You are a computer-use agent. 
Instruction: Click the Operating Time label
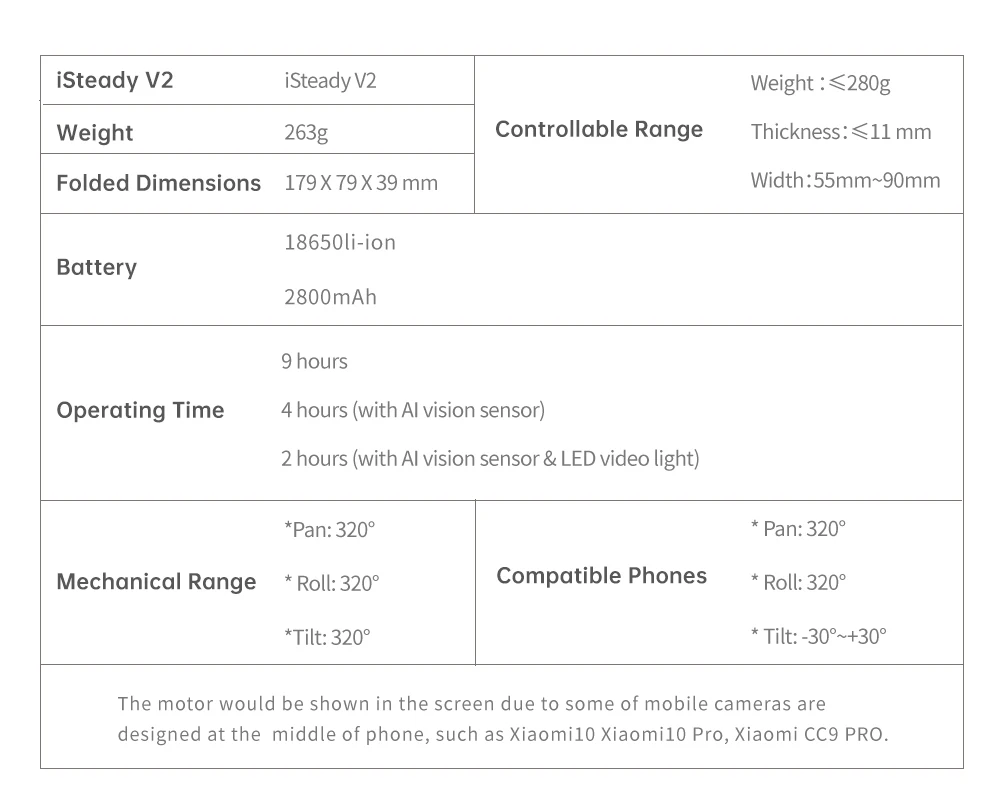point(140,410)
